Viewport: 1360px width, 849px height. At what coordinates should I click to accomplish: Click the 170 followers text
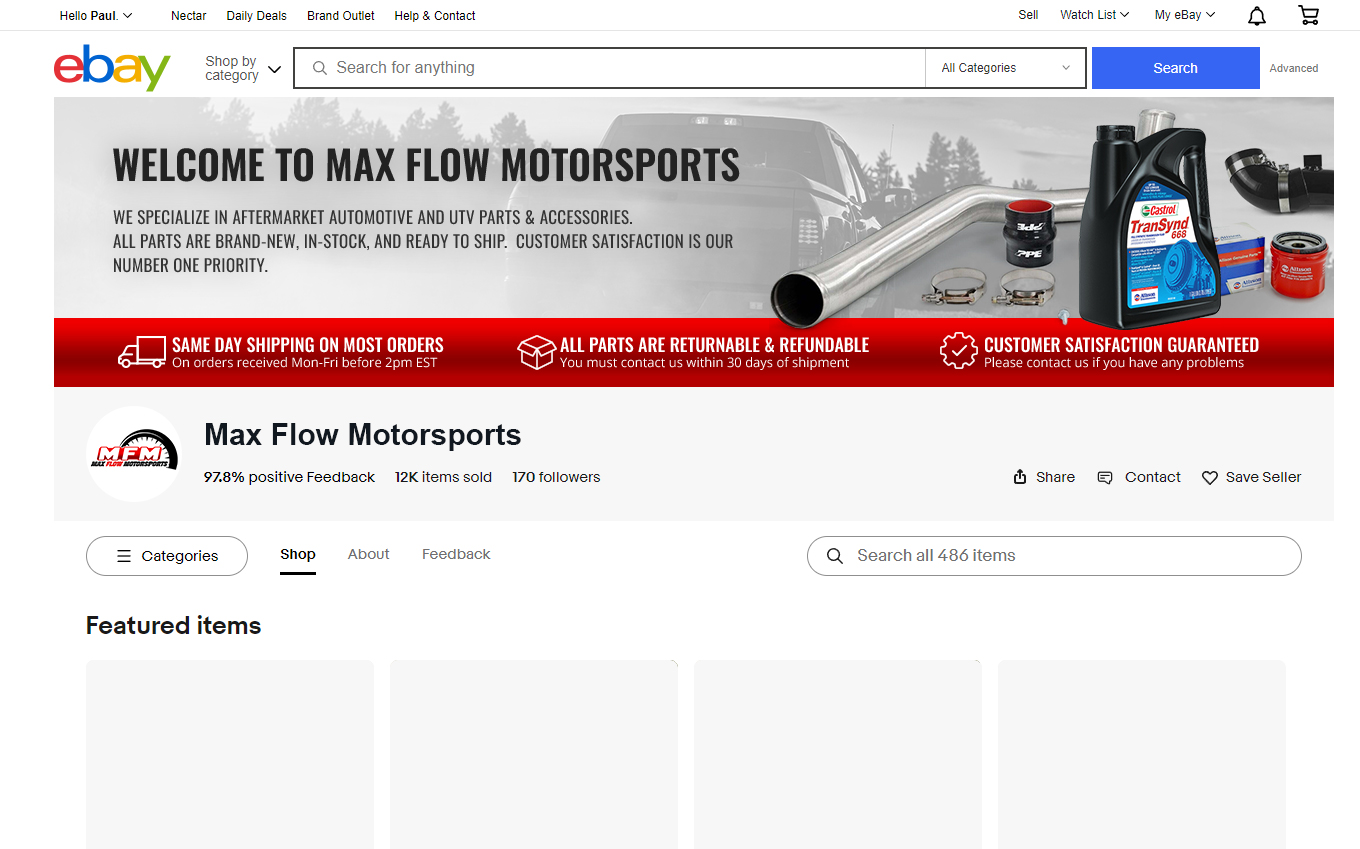[556, 477]
